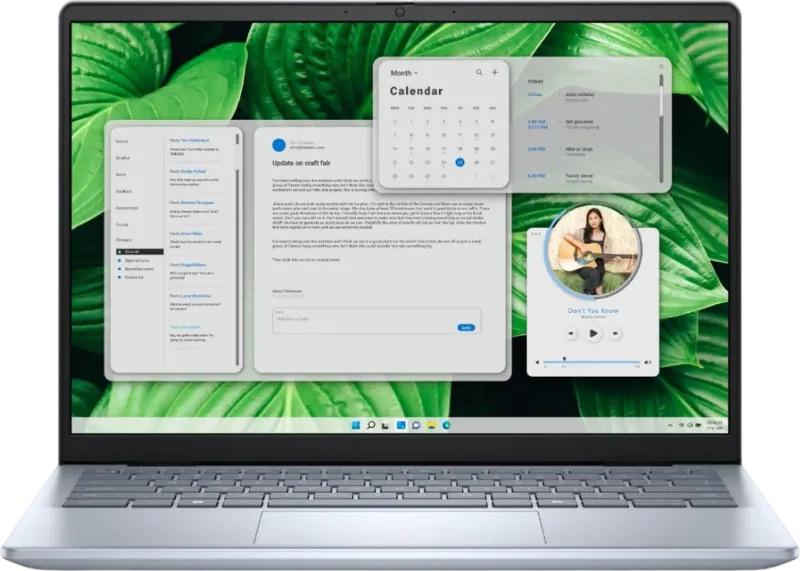Image resolution: width=800 pixels, height=571 pixels.
Task: Skip to next track in music player
Action: [615, 333]
